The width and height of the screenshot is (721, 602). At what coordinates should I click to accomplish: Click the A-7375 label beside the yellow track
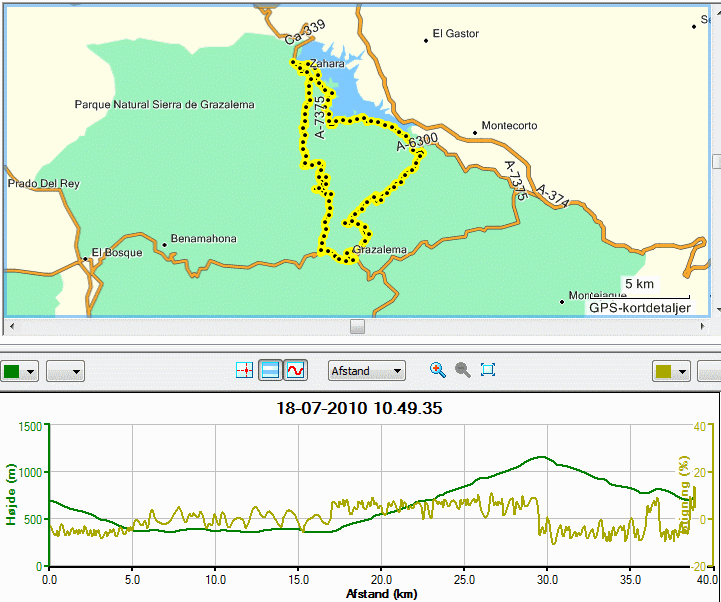(x=321, y=117)
